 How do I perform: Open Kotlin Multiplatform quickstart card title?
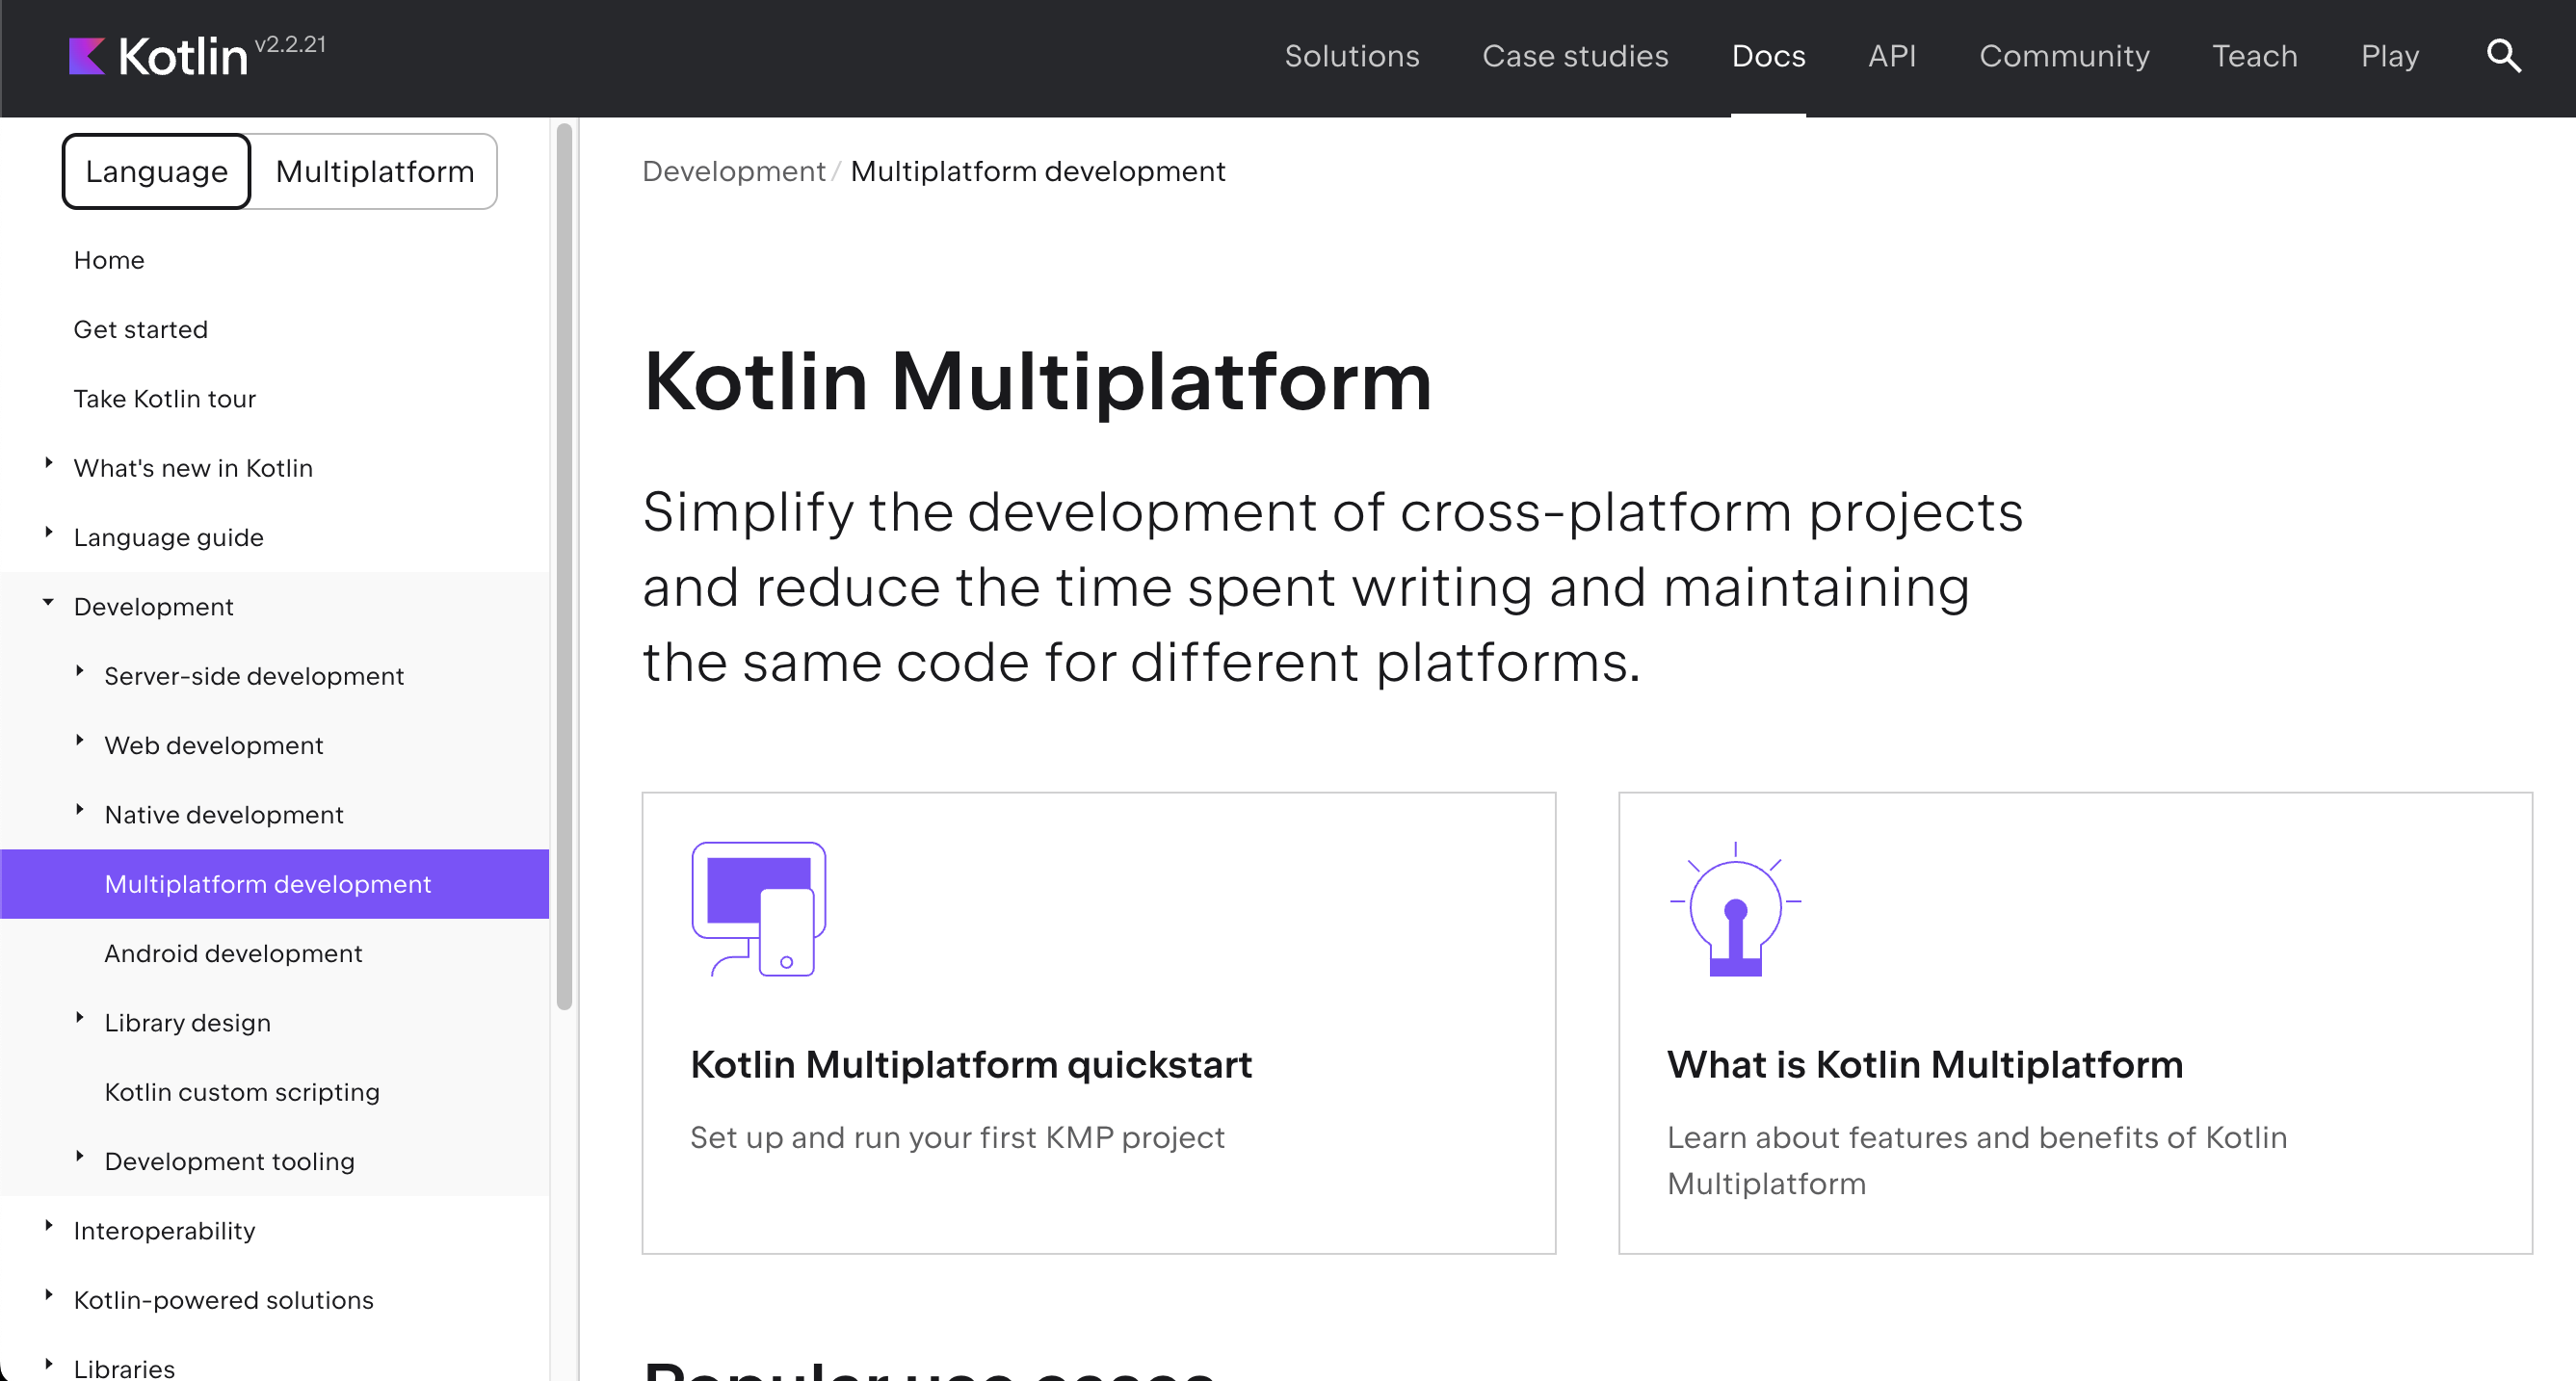click(x=971, y=1065)
